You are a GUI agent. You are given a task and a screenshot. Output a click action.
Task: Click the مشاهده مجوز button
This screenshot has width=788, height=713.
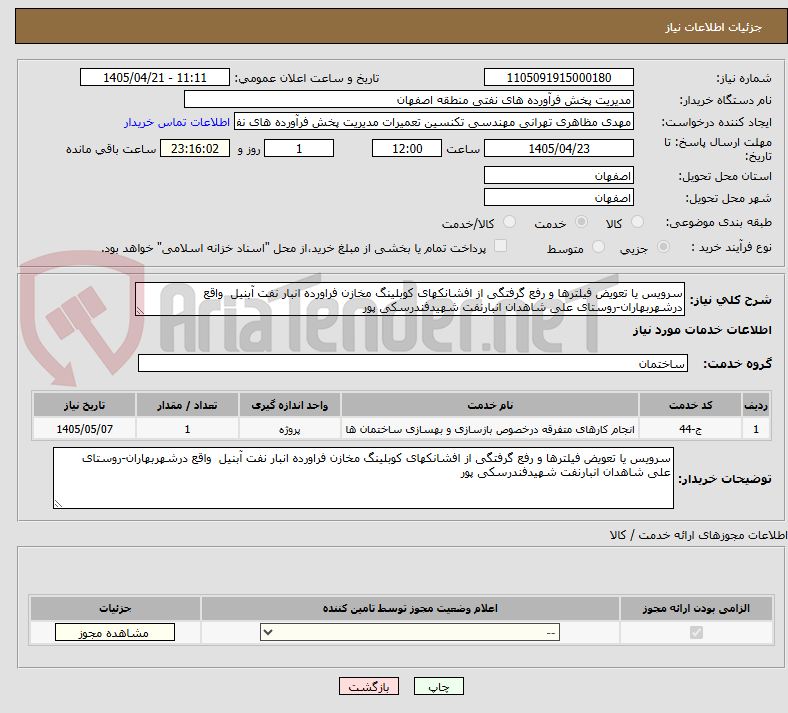(115, 632)
